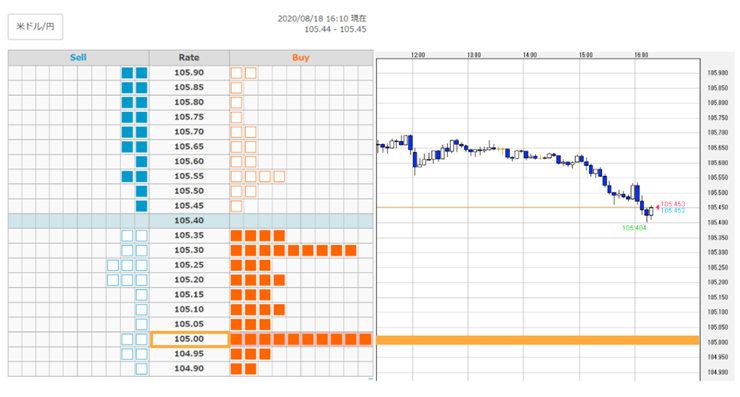Select the 105.50 rate cell
The image size is (740, 397).
pyautogui.click(x=189, y=191)
